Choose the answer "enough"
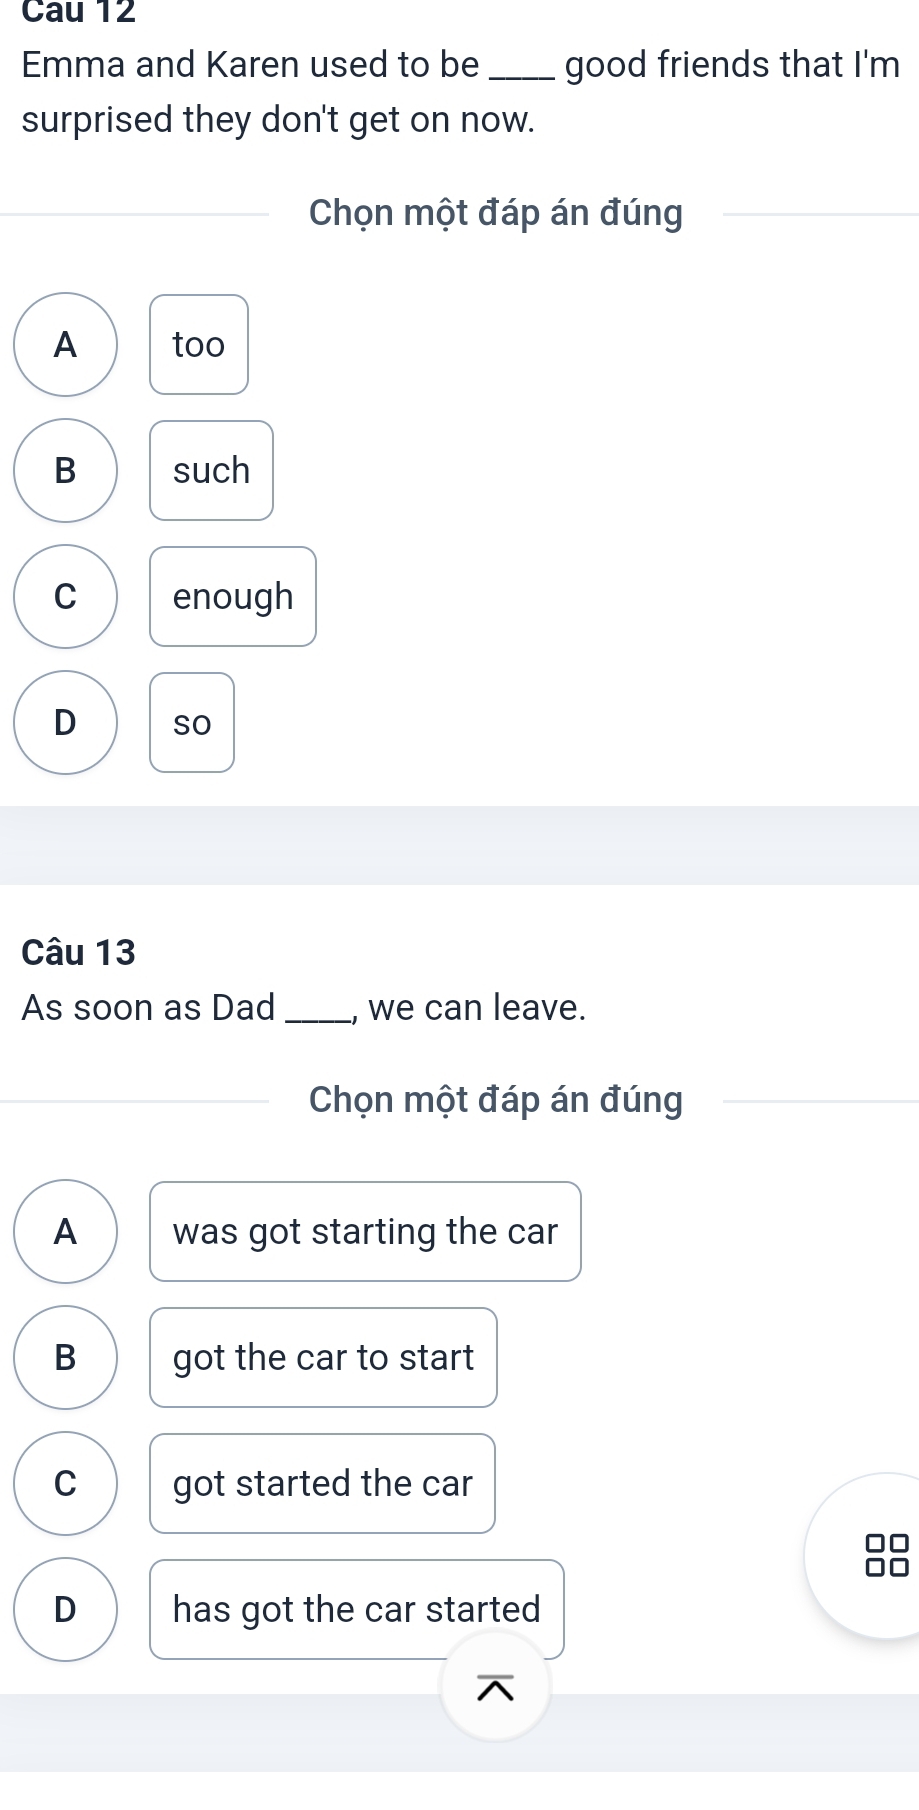 [x=233, y=596]
